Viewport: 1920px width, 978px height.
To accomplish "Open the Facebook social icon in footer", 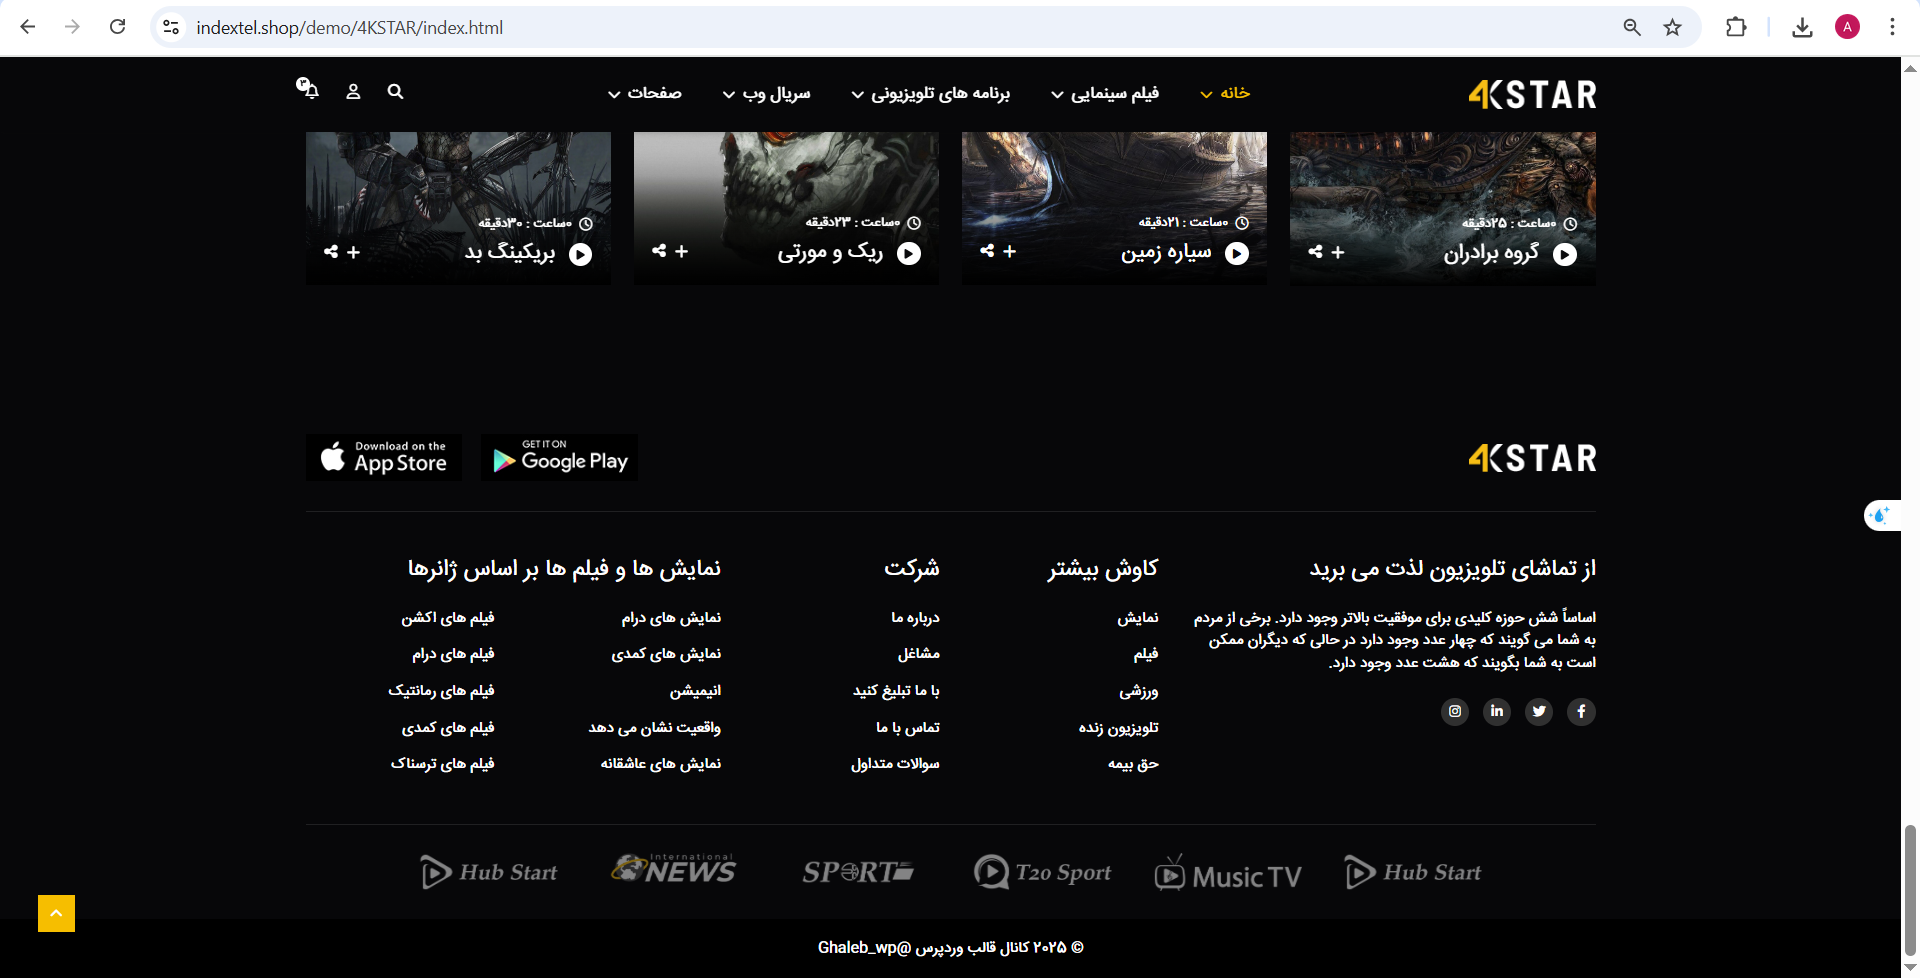I will pyautogui.click(x=1581, y=711).
